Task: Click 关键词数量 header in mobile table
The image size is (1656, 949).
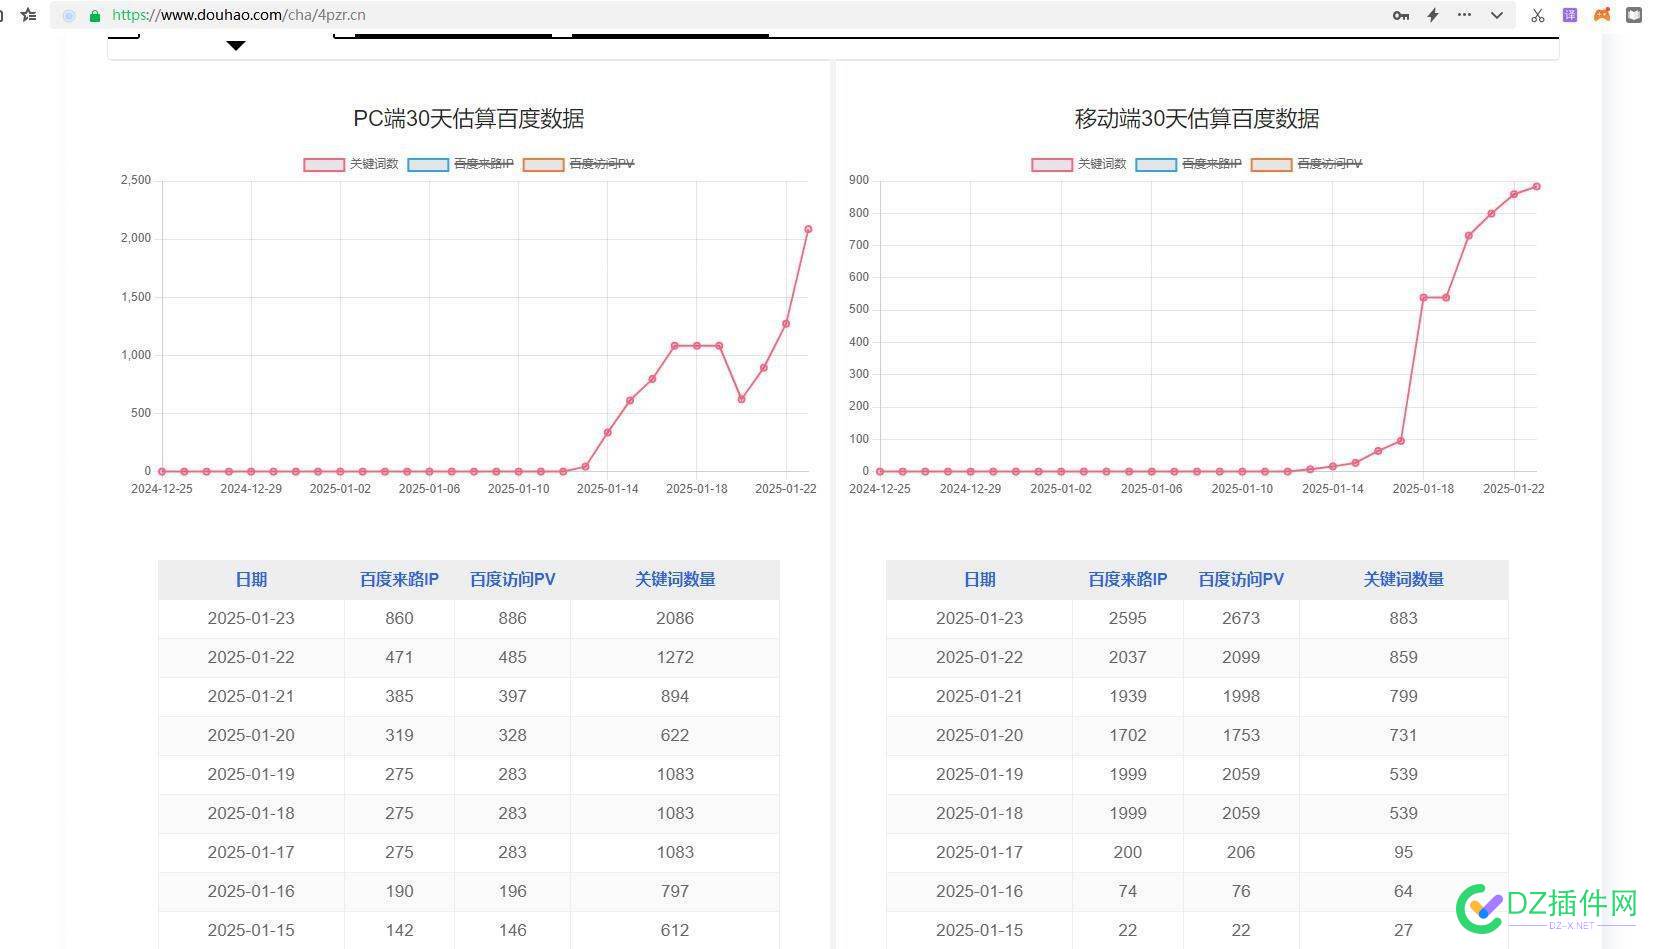Action: click(x=1404, y=579)
